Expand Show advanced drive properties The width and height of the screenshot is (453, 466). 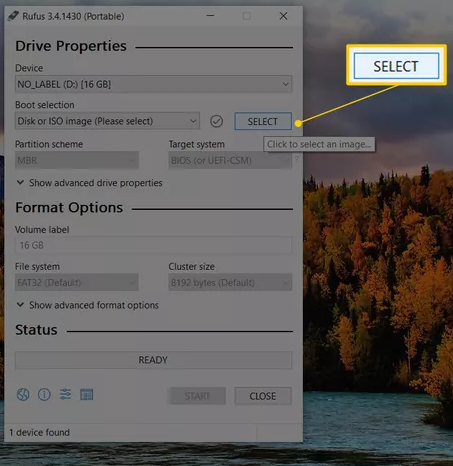89,183
